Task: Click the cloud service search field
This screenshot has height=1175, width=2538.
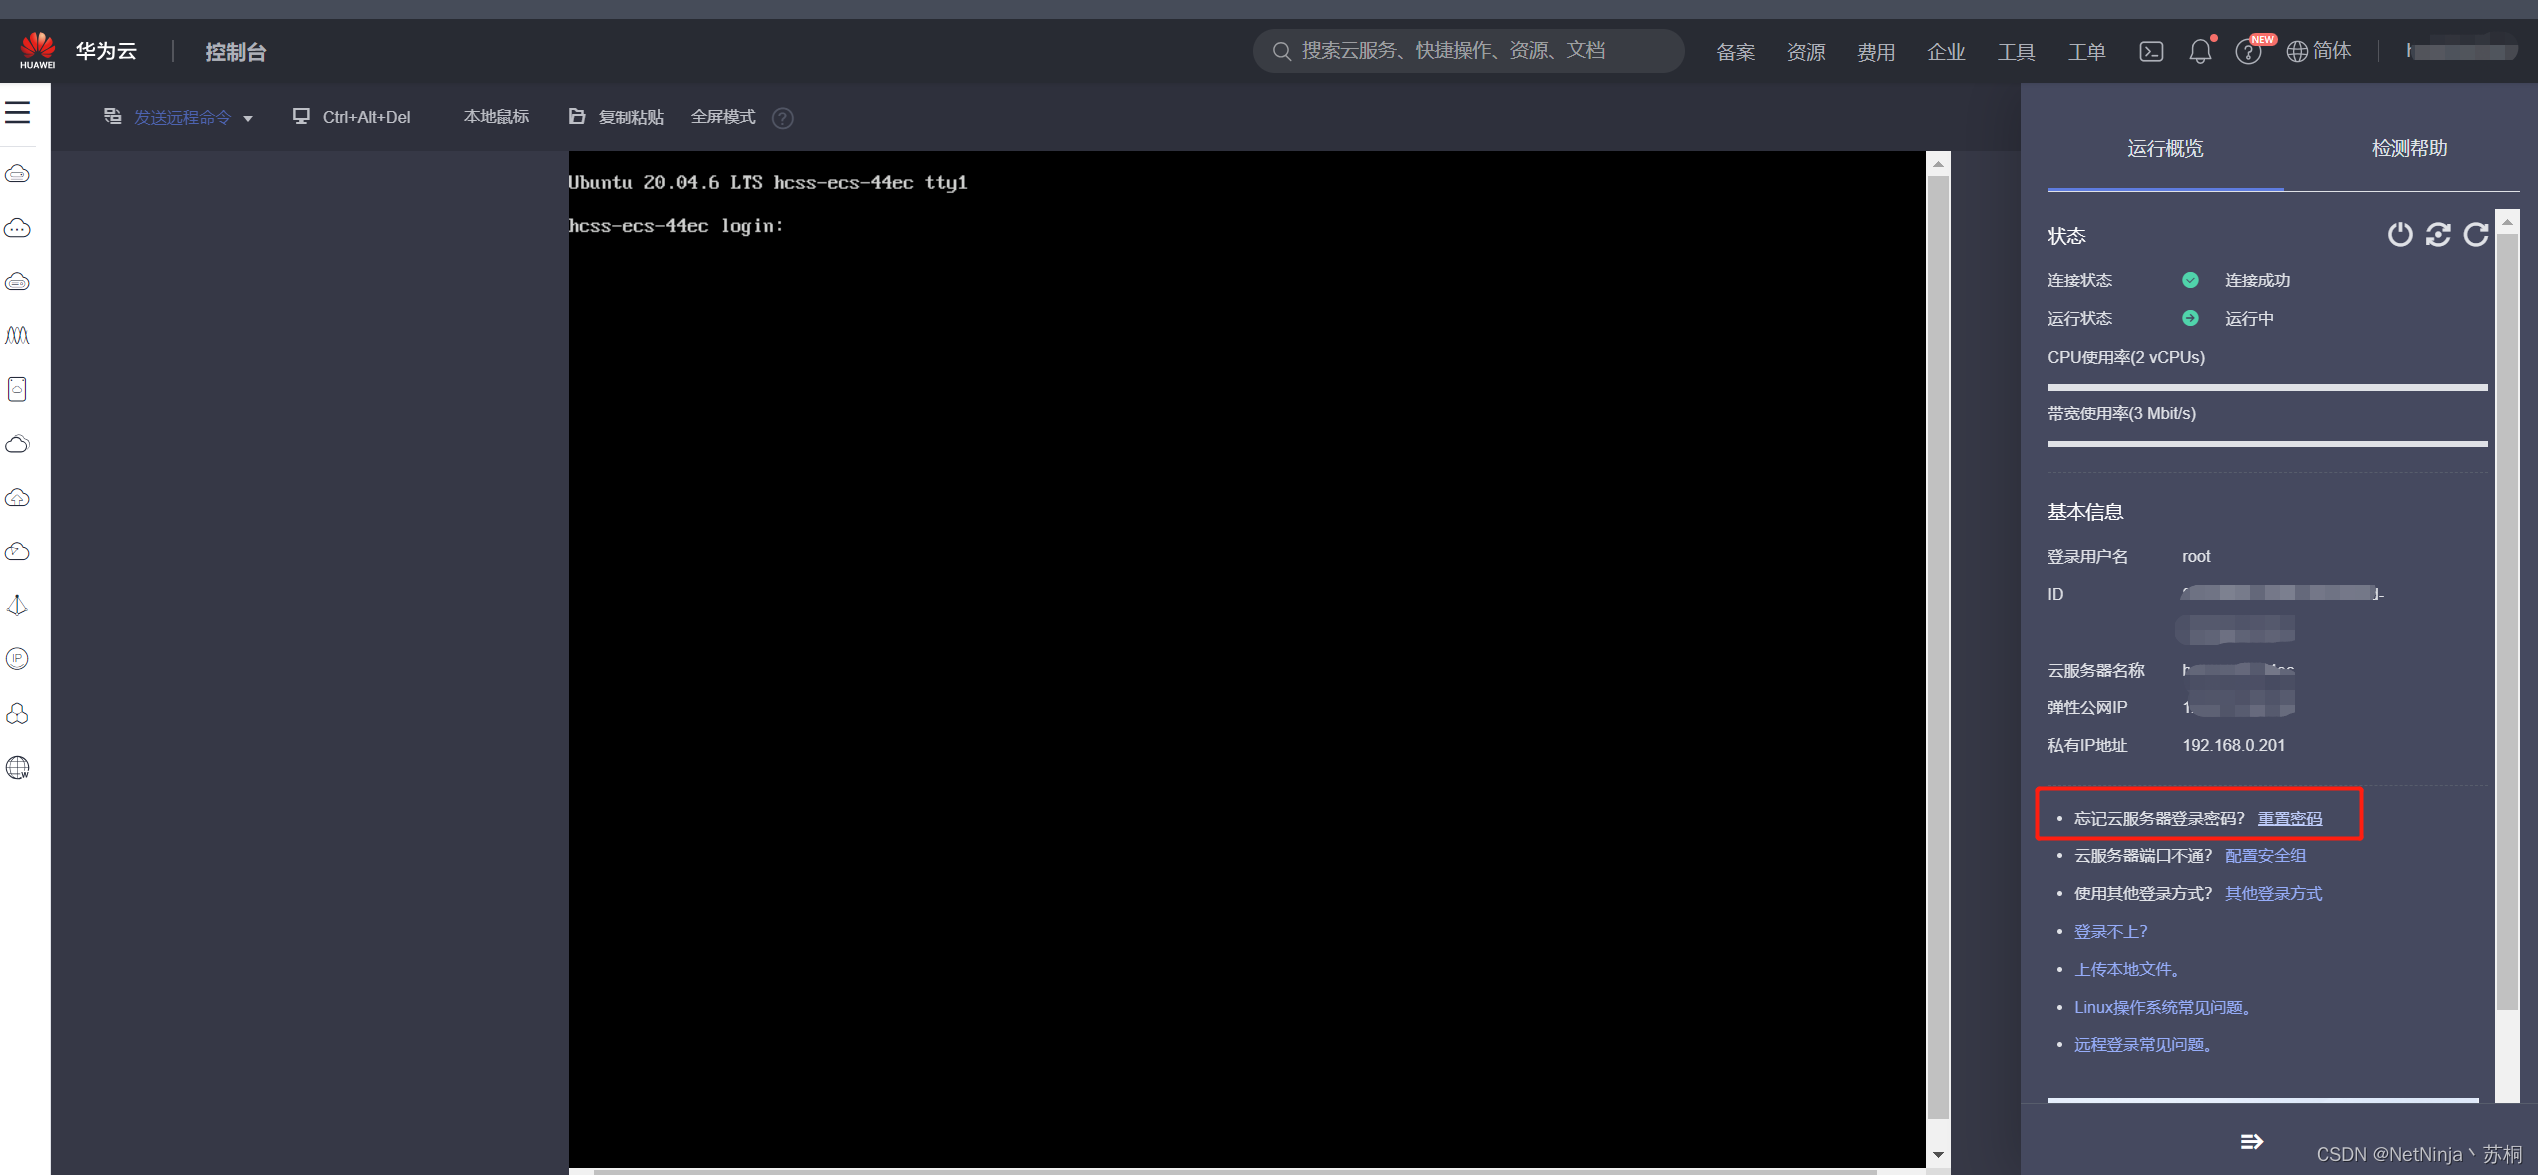Action: [x=1468, y=51]
